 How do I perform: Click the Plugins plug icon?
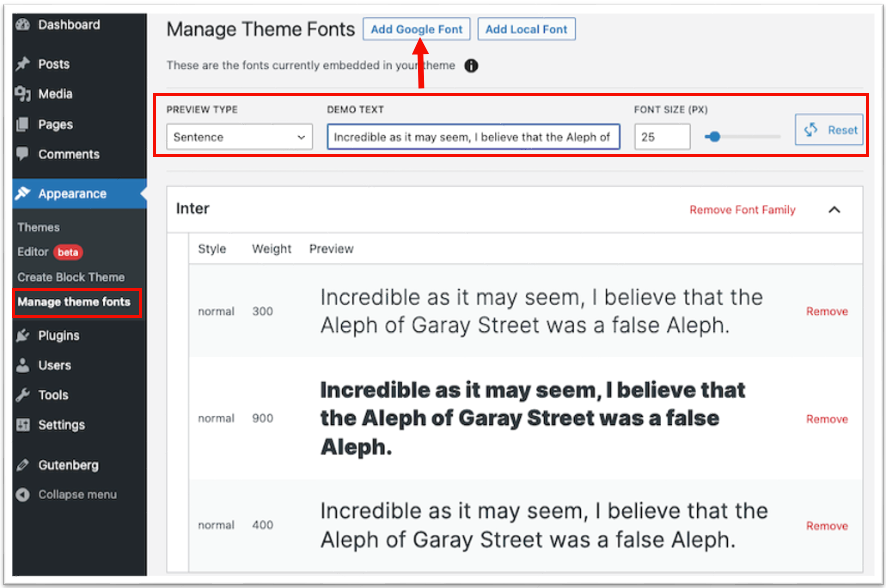23,336
